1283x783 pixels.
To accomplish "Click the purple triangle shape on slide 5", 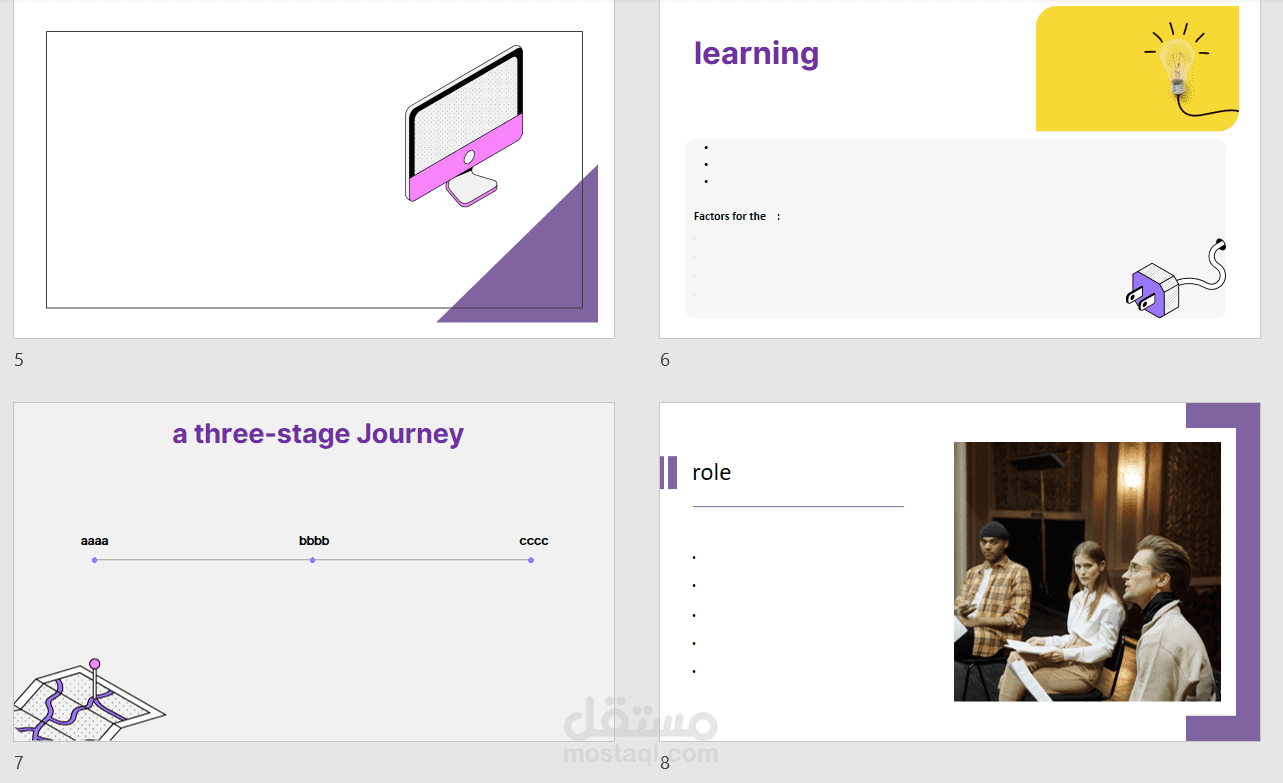I will pyautogui.click(x=545, y=268).
